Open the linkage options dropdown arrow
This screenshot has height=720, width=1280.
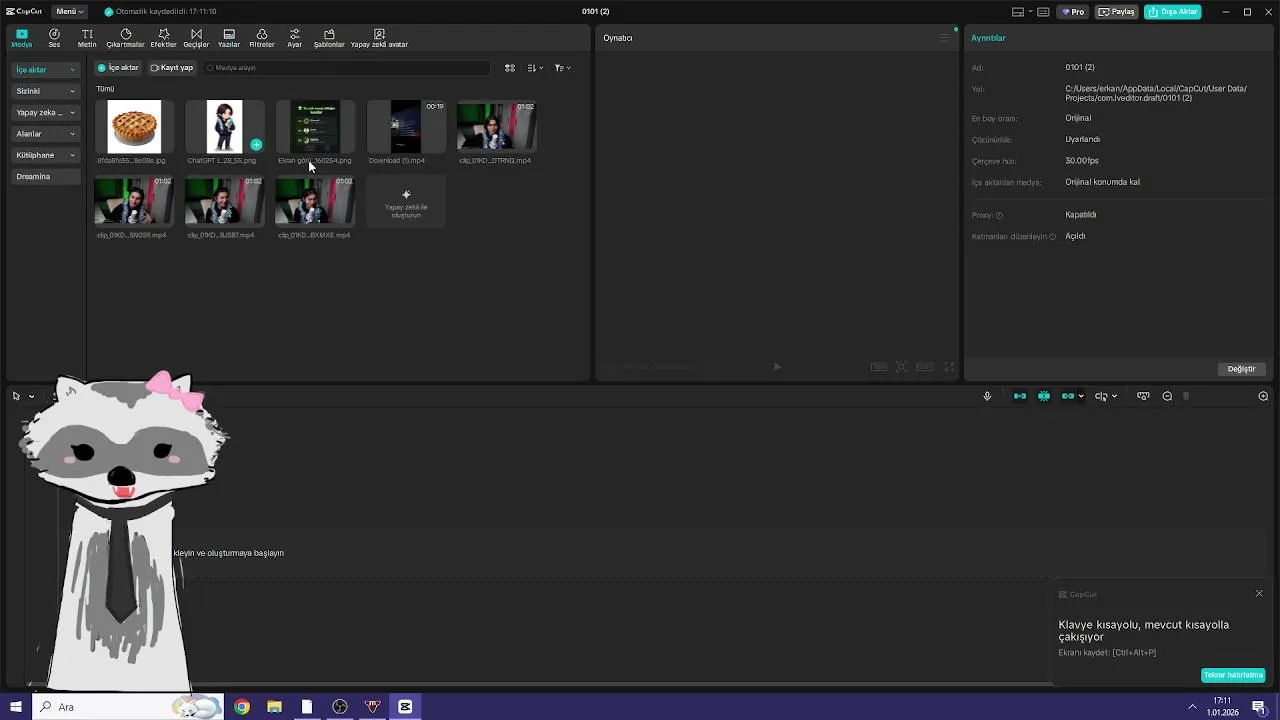[1081, 396]
